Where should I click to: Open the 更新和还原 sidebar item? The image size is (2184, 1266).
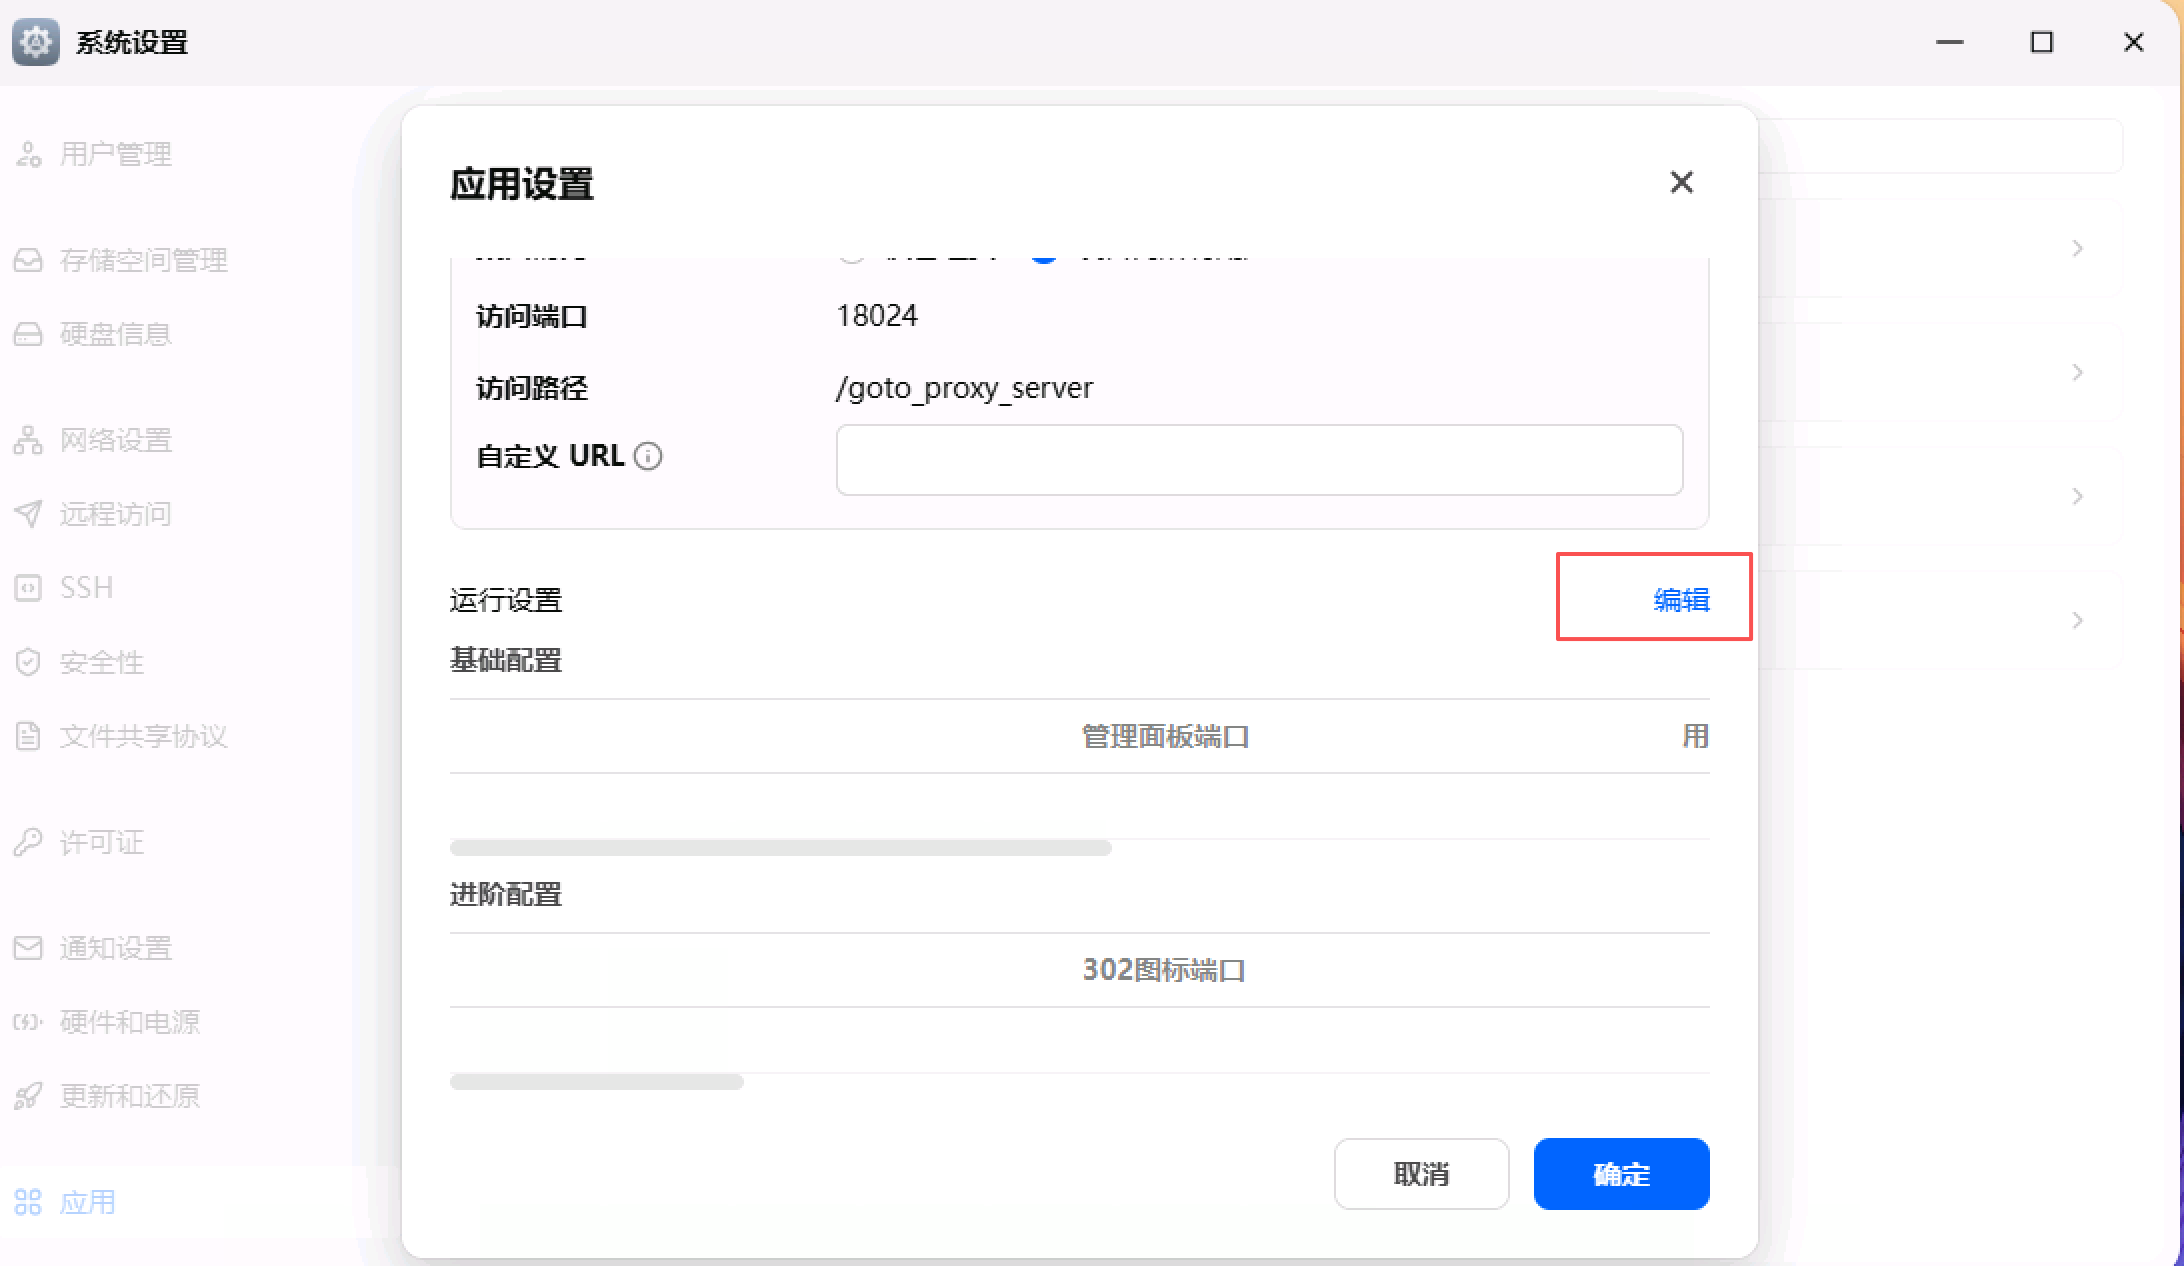[x=130, y=1096]
